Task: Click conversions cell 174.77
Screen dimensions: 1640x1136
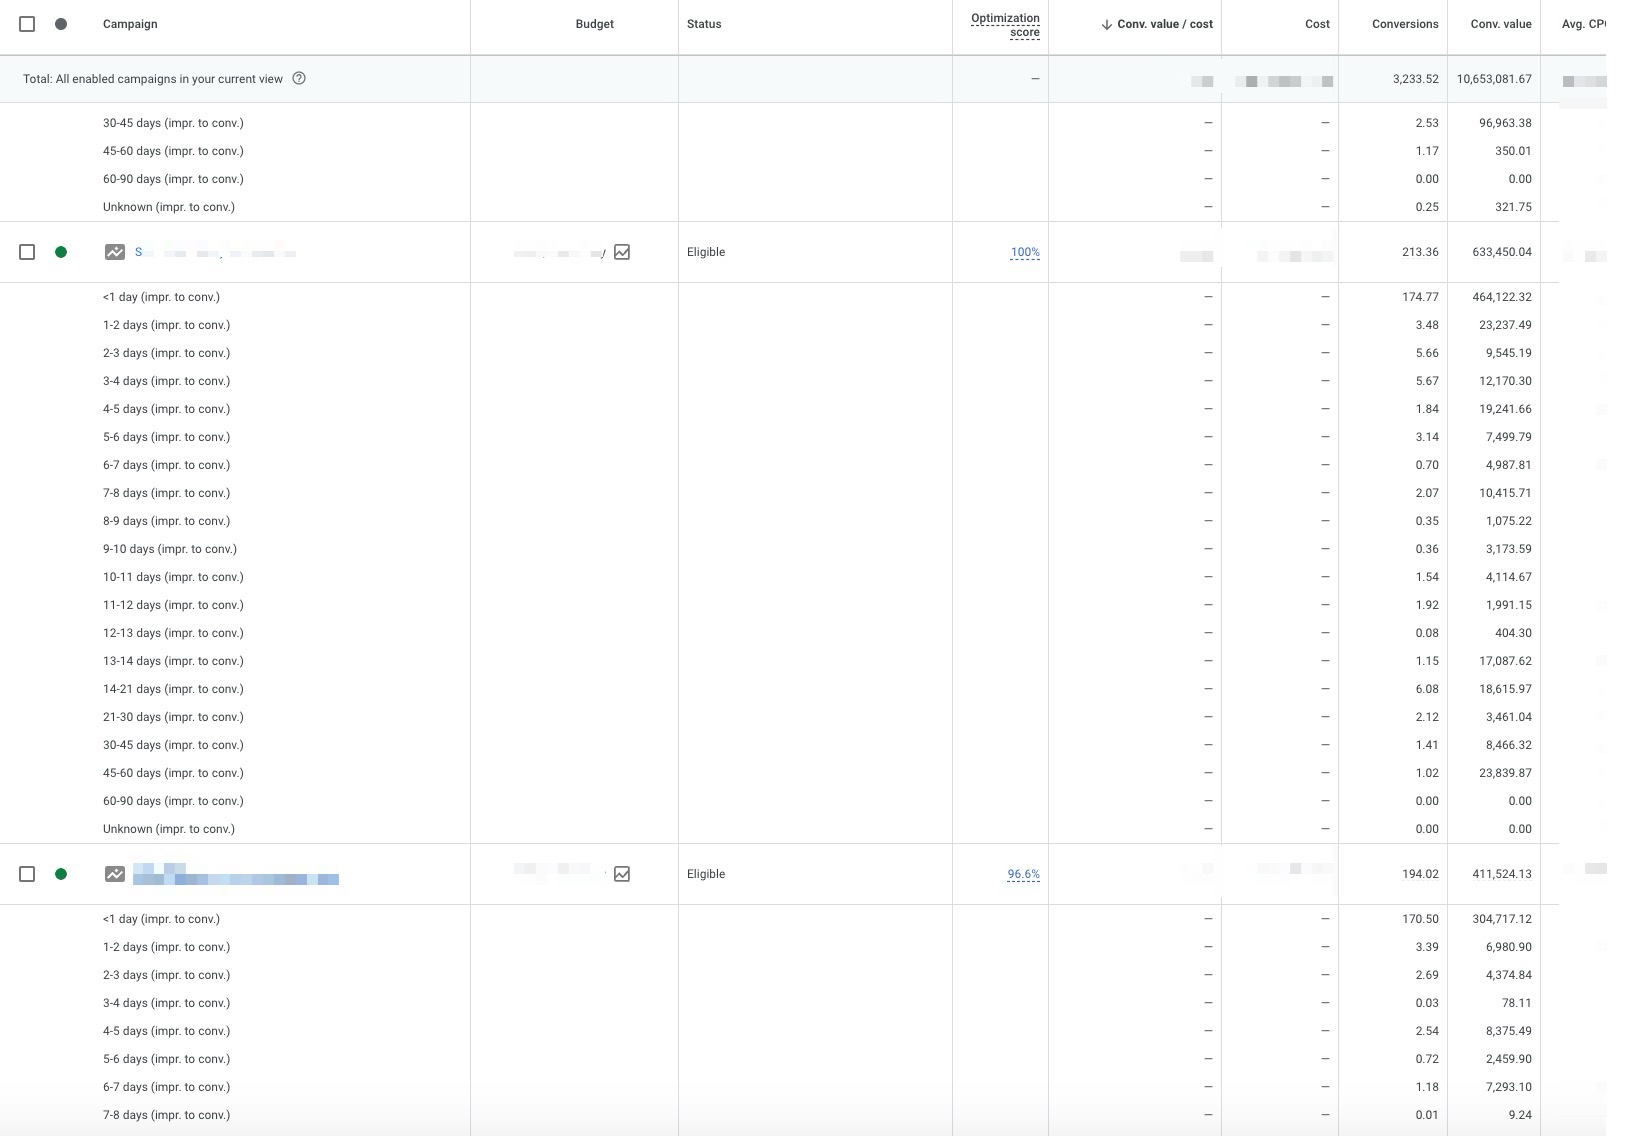Action: [1420, 297]
